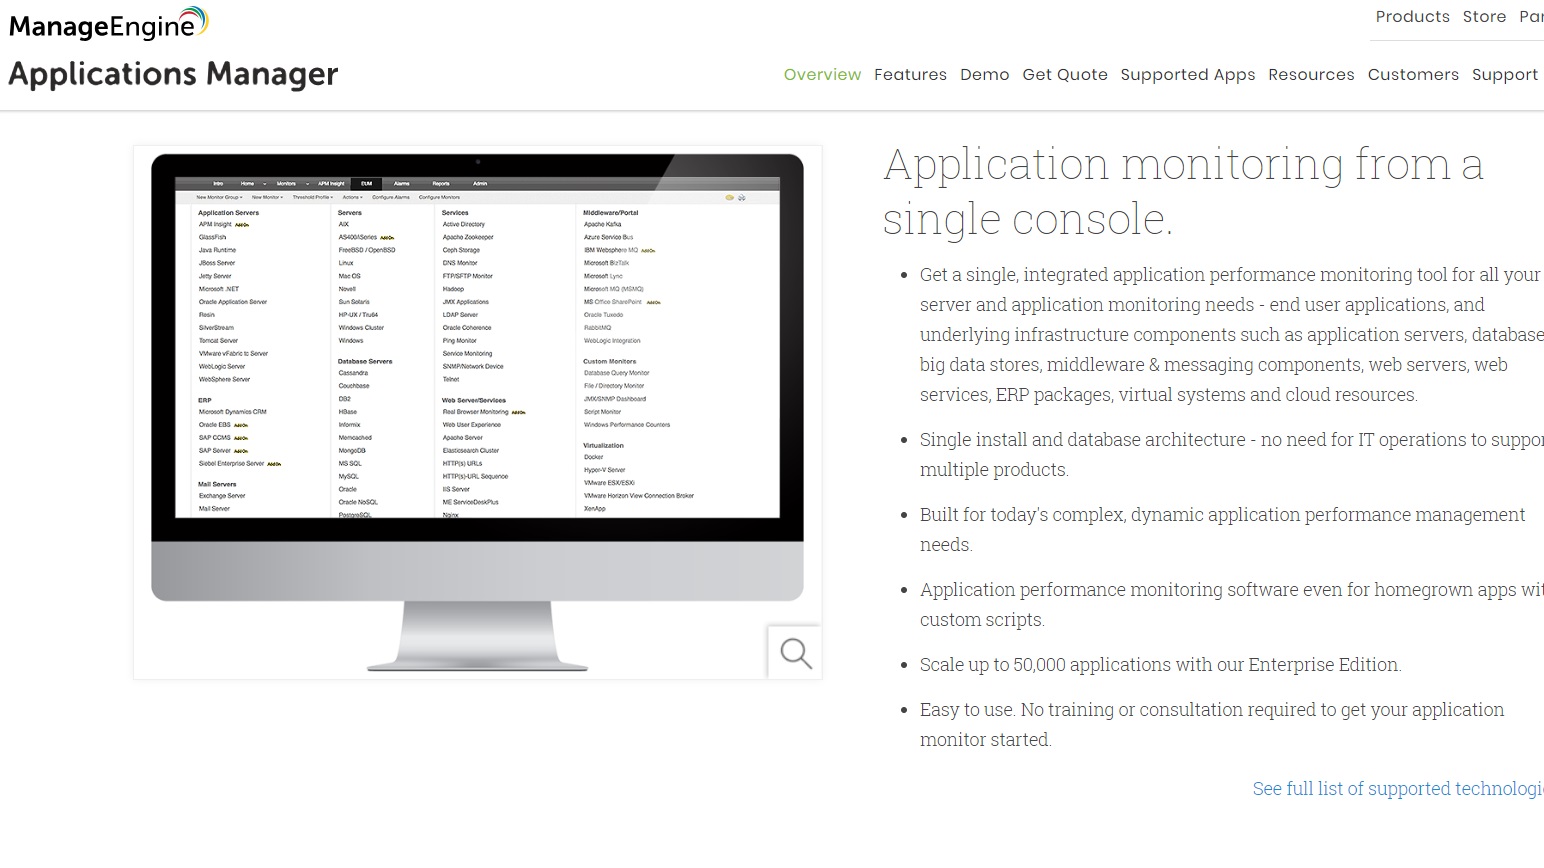Go to the Customers page
Viewport: 1544px width, 868px height.
click(x=1413, y=75)
